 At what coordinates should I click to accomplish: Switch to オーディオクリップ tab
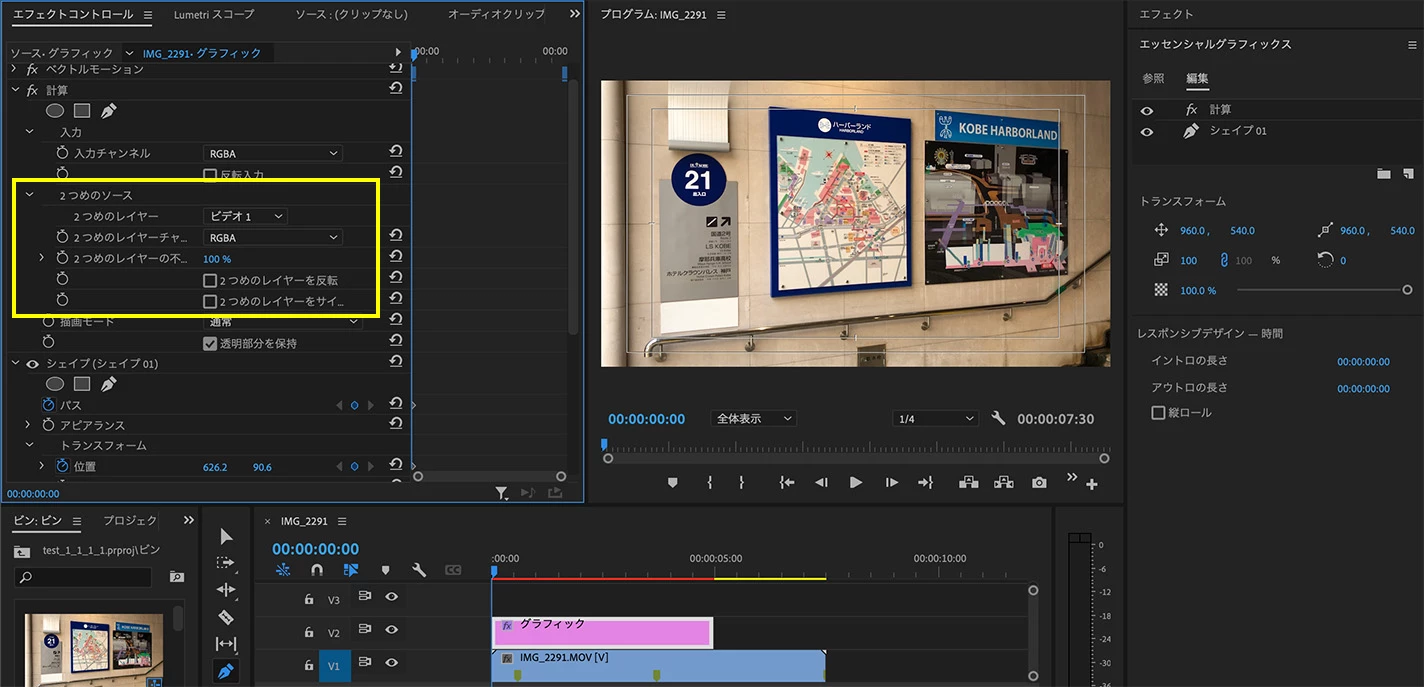(496, 14)
